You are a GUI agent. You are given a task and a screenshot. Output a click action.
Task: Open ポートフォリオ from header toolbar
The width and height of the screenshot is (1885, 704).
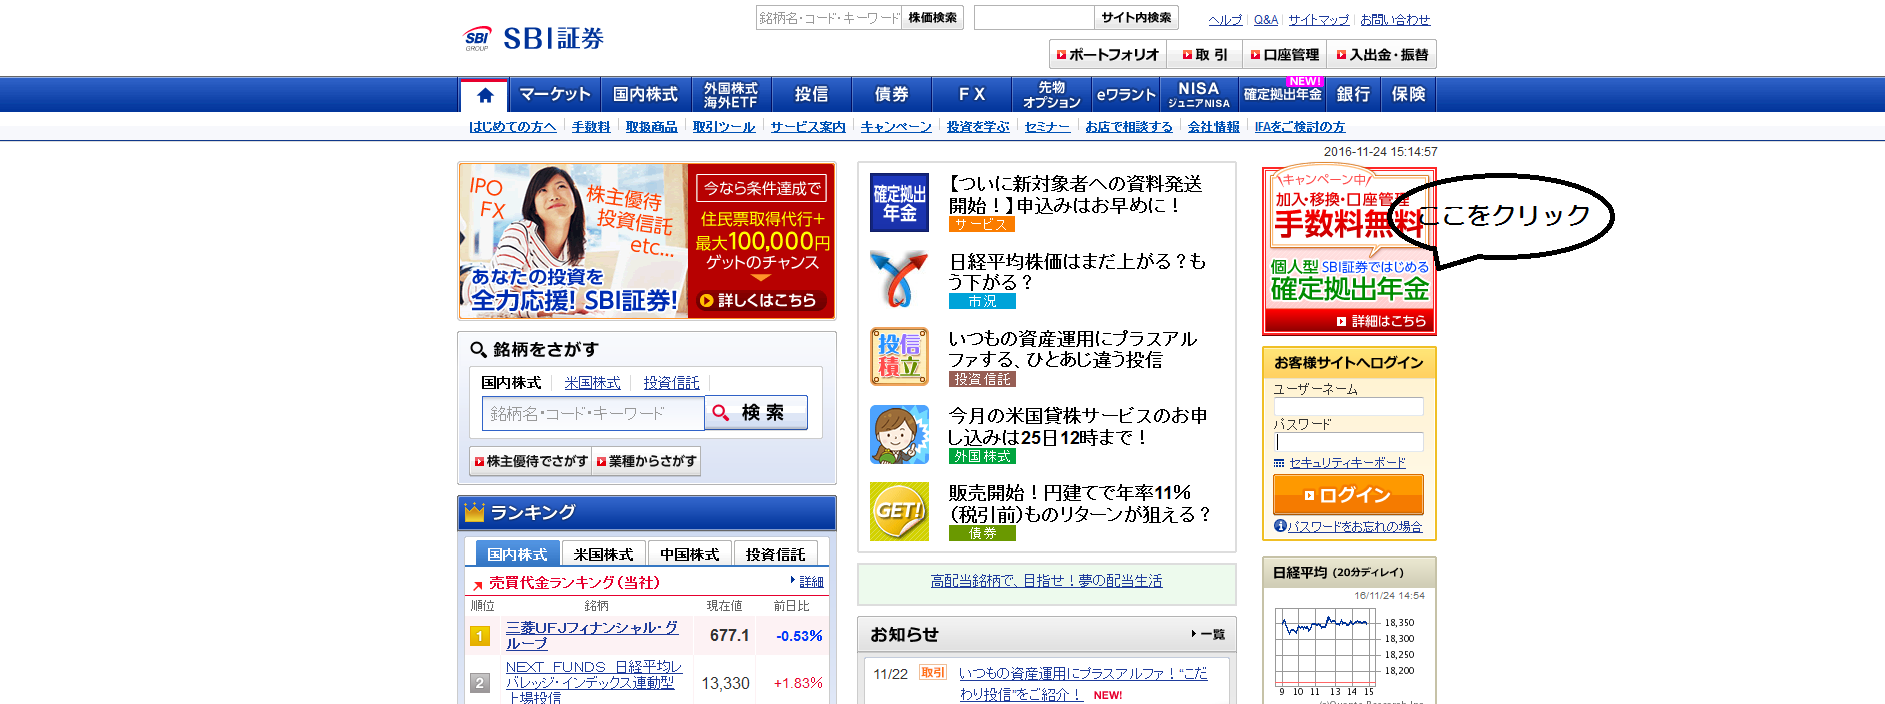pos(1106,55)
